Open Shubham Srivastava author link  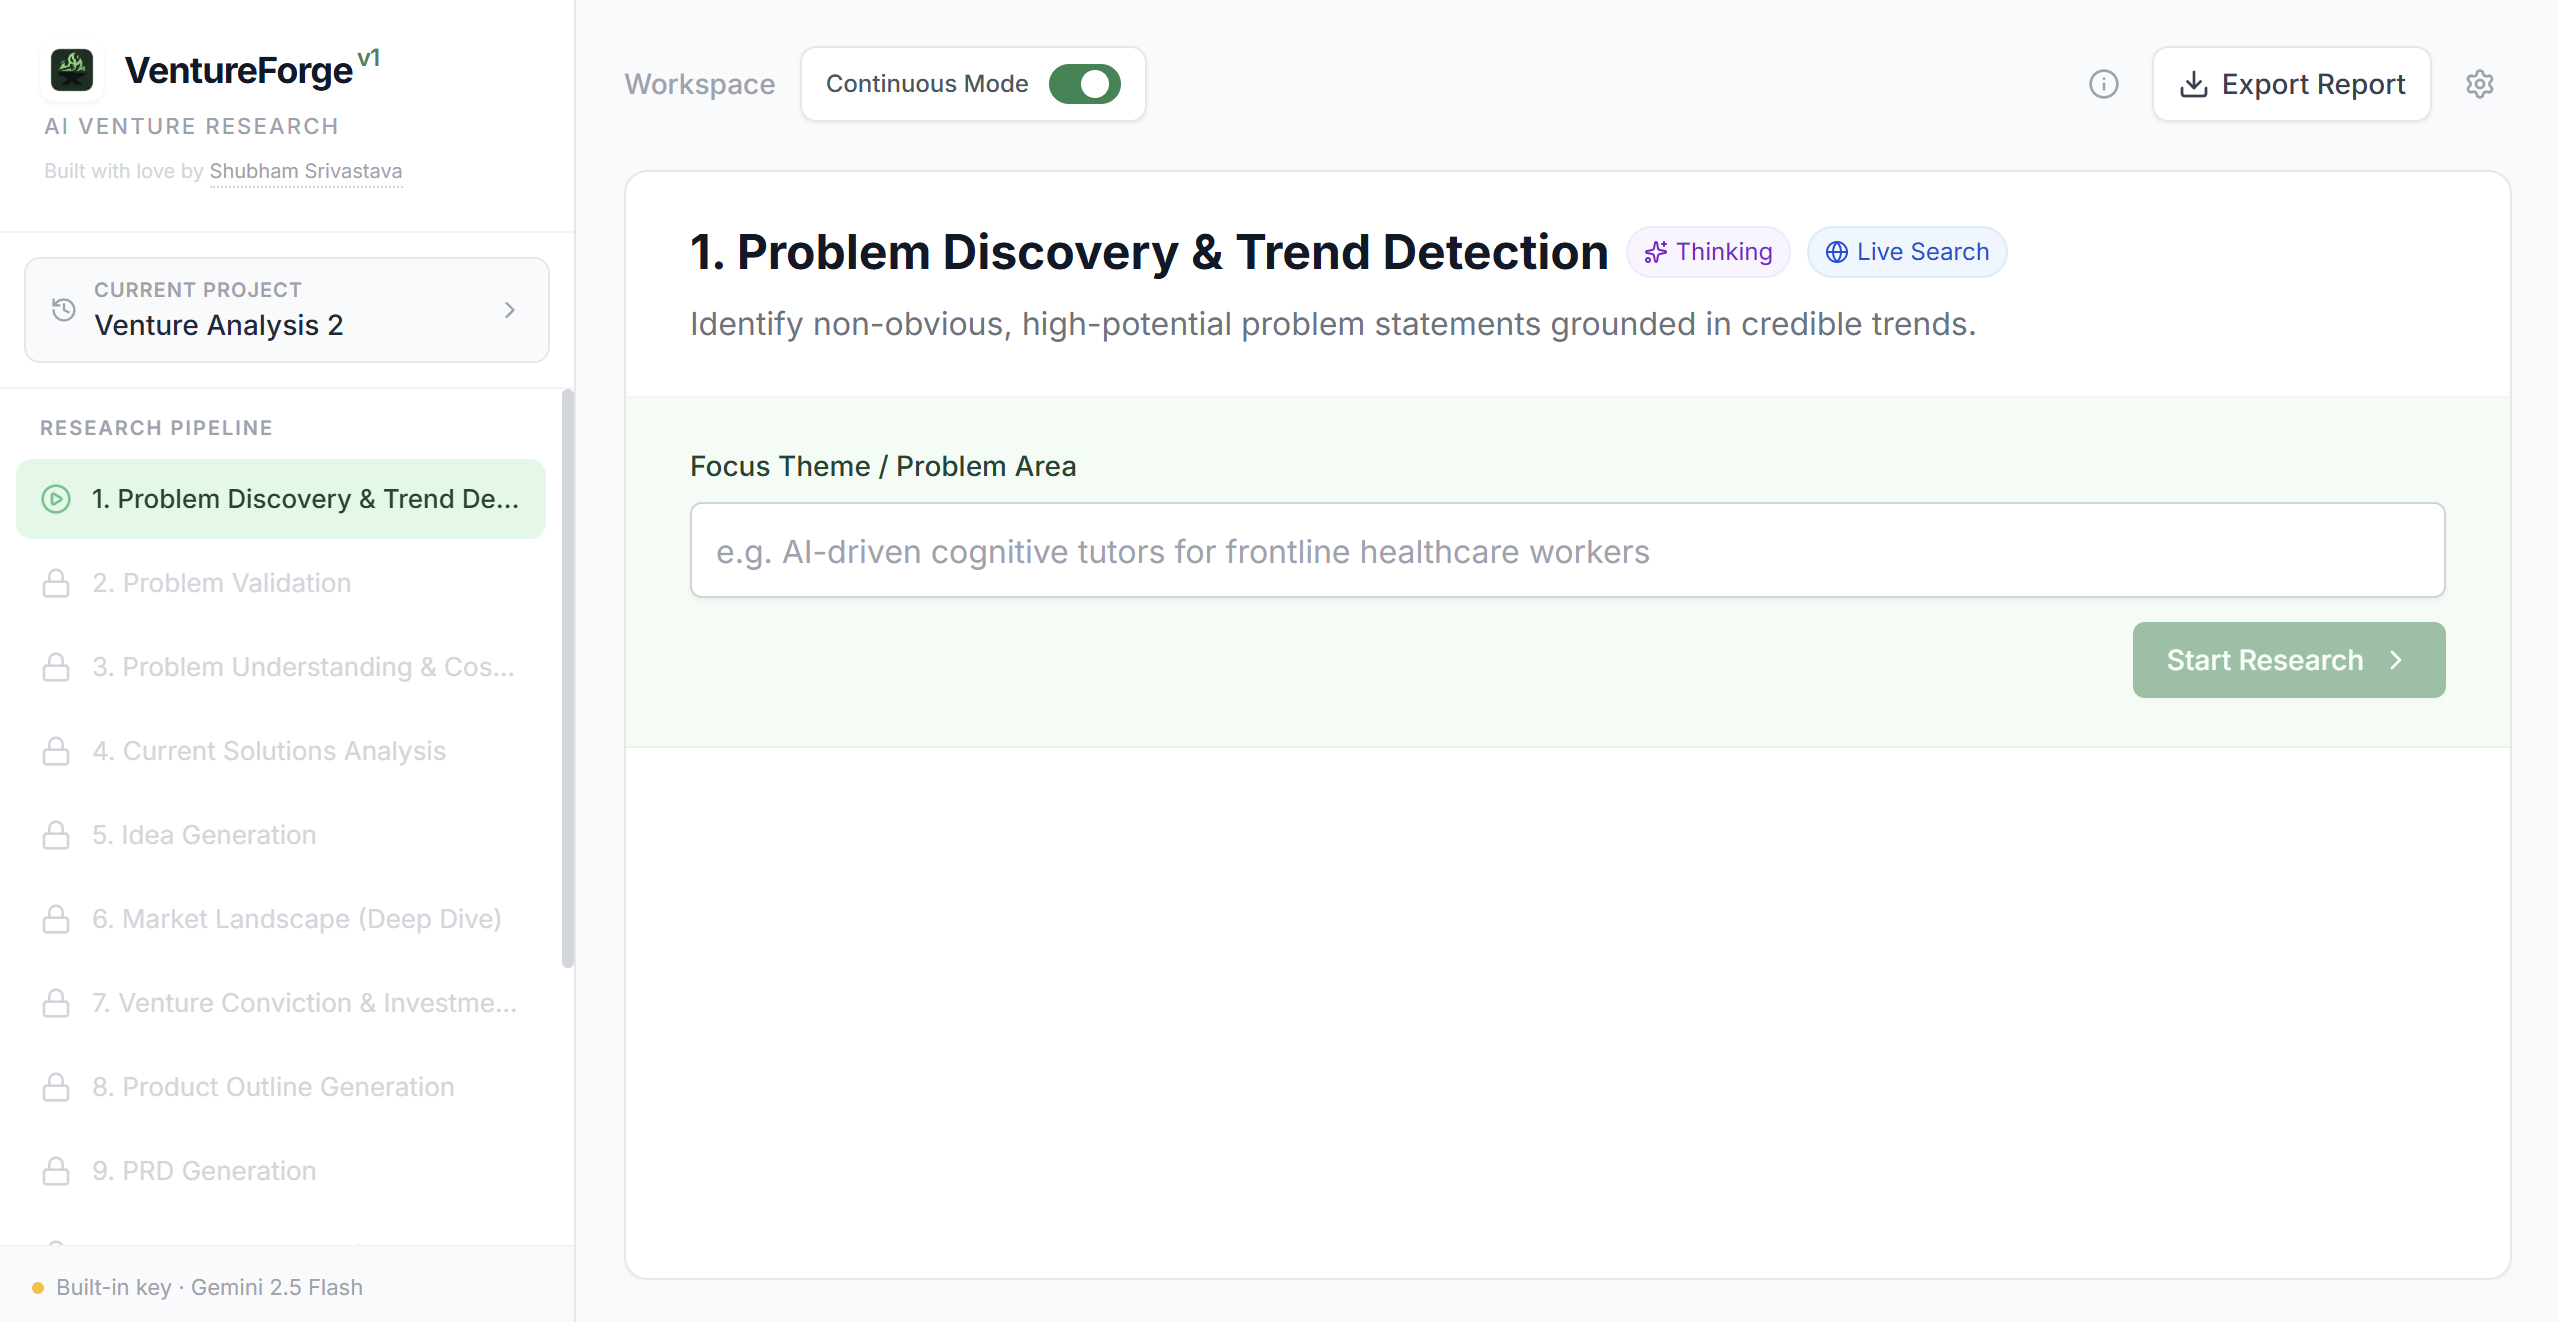(x=306, y=171)
